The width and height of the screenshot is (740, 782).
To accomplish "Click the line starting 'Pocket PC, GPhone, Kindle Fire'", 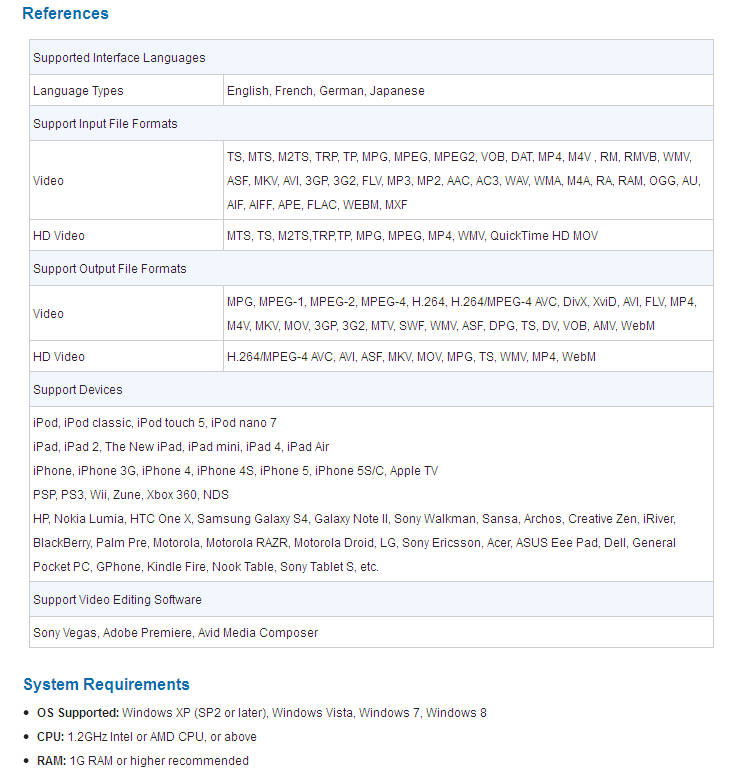I will pos(206,567).
